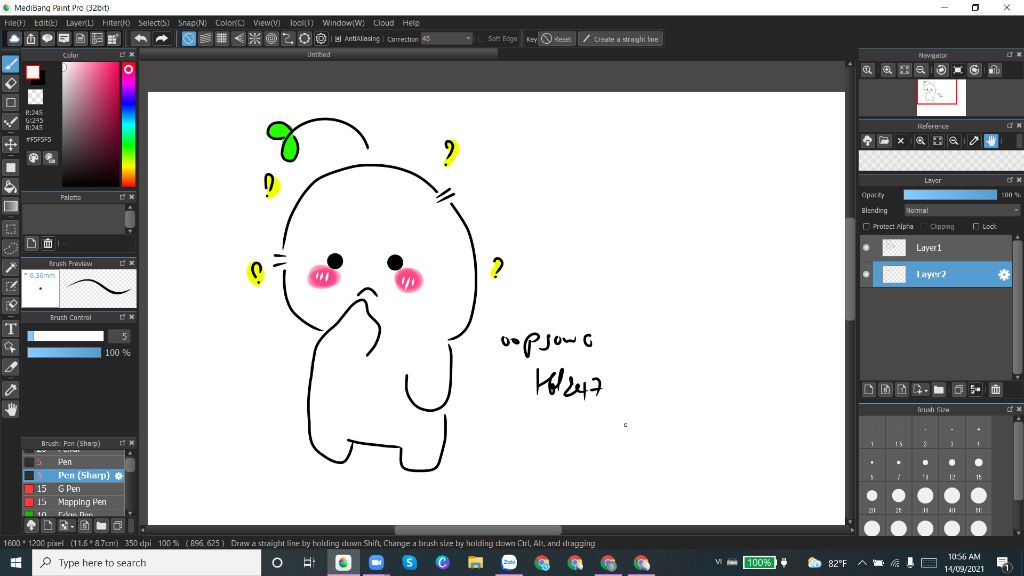
Task: Select the Mapping Pen brush
Action: point(74,502)
